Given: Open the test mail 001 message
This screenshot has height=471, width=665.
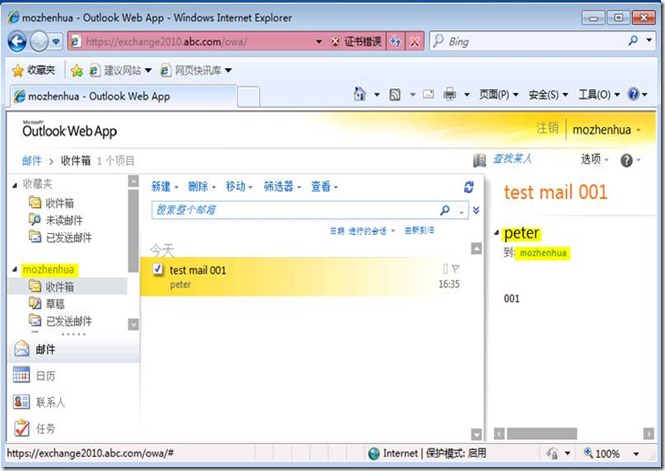Looking at the screenshot, I should click(x=300, y=276).
